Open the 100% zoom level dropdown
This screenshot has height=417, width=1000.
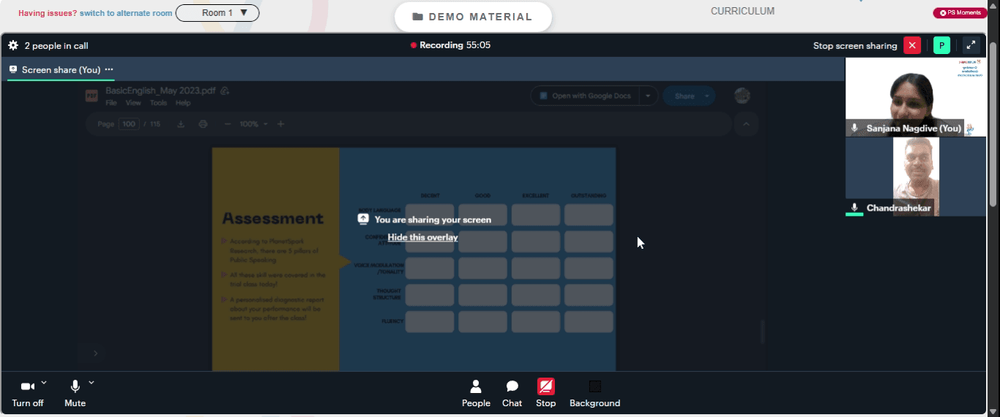[254, 124]
